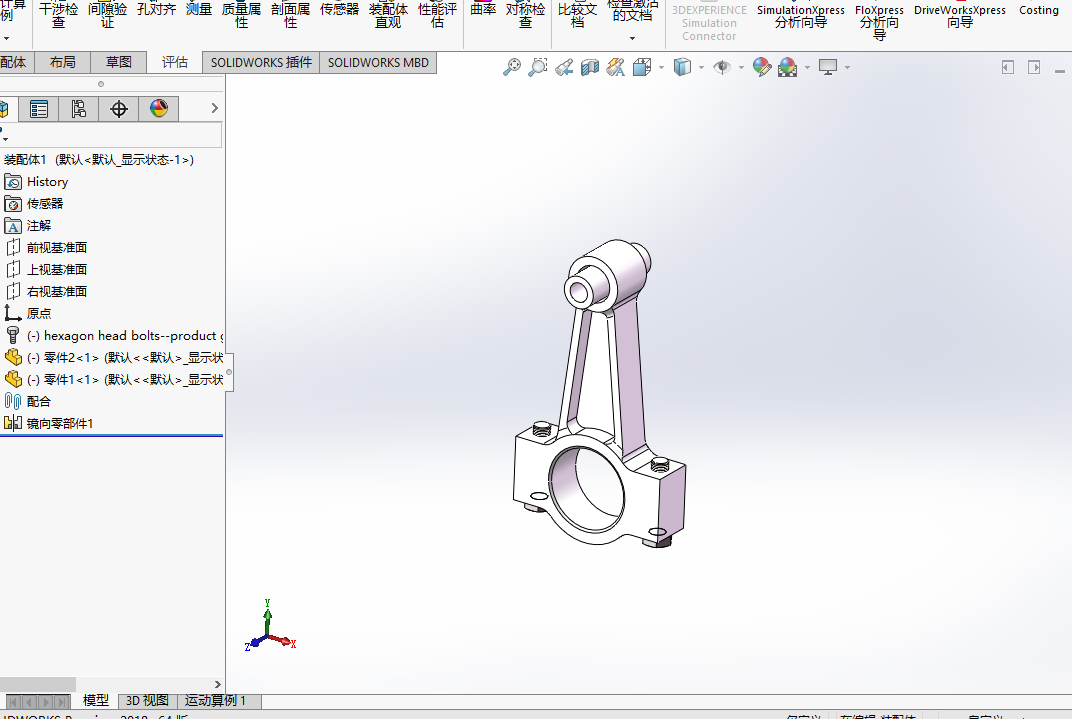Open the DisplayManager color ball tab
1072x719 pixels.
[159, 109]
